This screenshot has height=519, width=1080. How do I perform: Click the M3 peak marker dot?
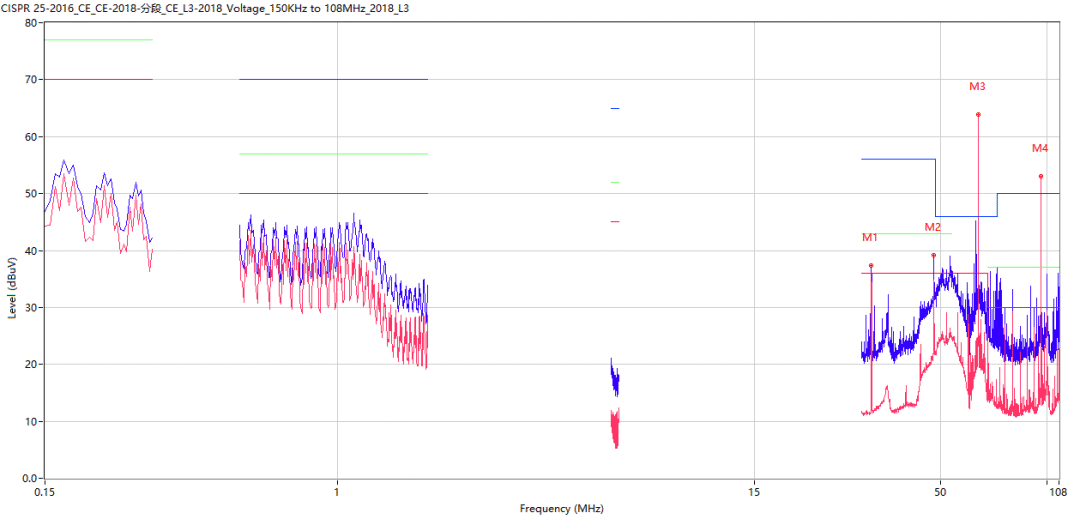coord(978,114)
